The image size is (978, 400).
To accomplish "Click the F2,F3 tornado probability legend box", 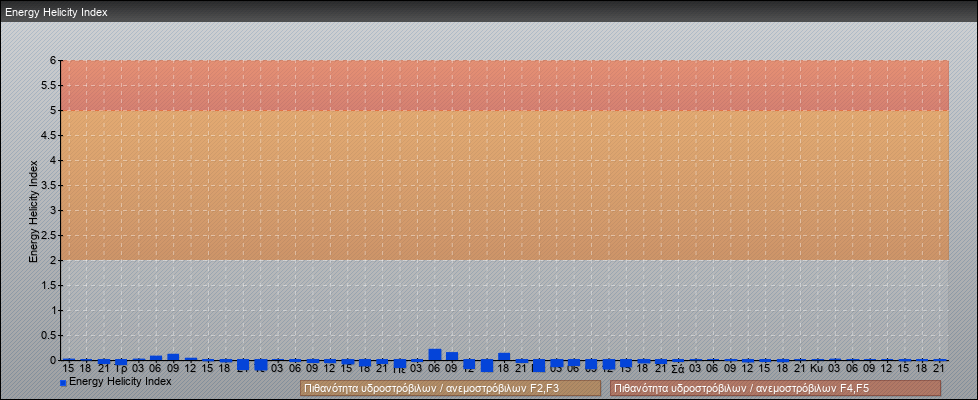I will pyautogui.click(x=450, y=388).
